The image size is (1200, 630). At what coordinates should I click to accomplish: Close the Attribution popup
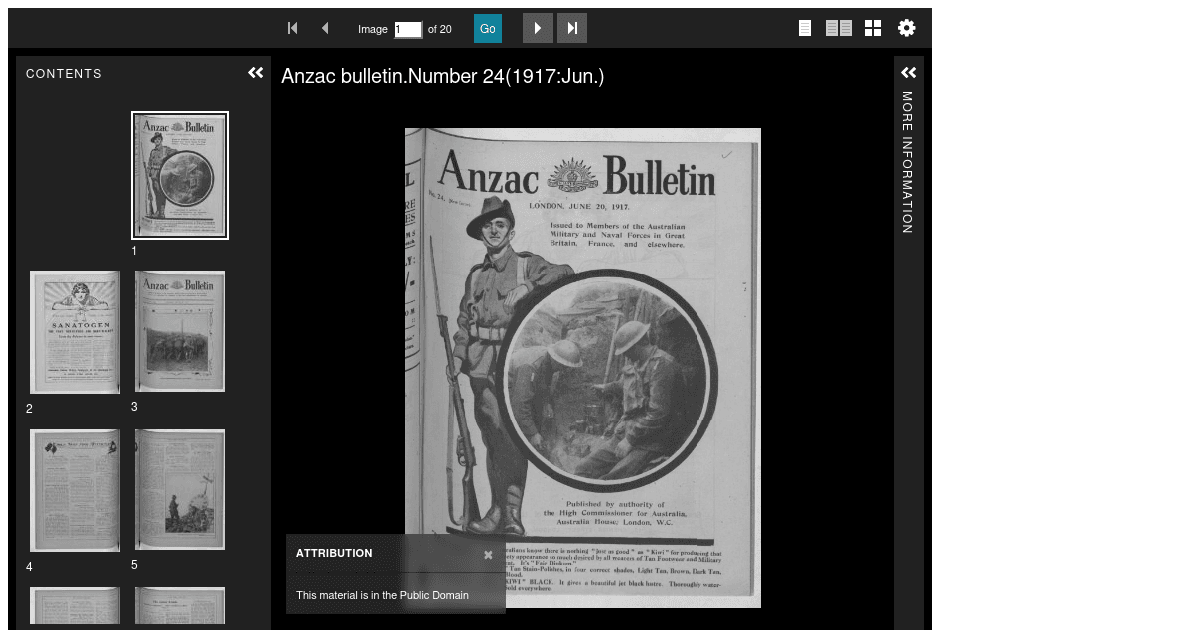[x=488, y=554]
